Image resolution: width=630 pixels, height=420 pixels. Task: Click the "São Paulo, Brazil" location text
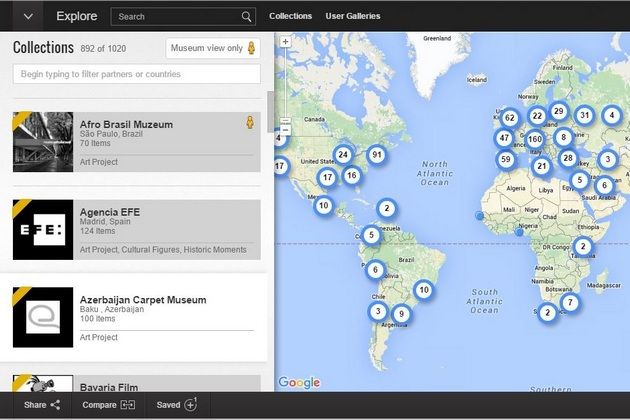(x=111, y=134)
